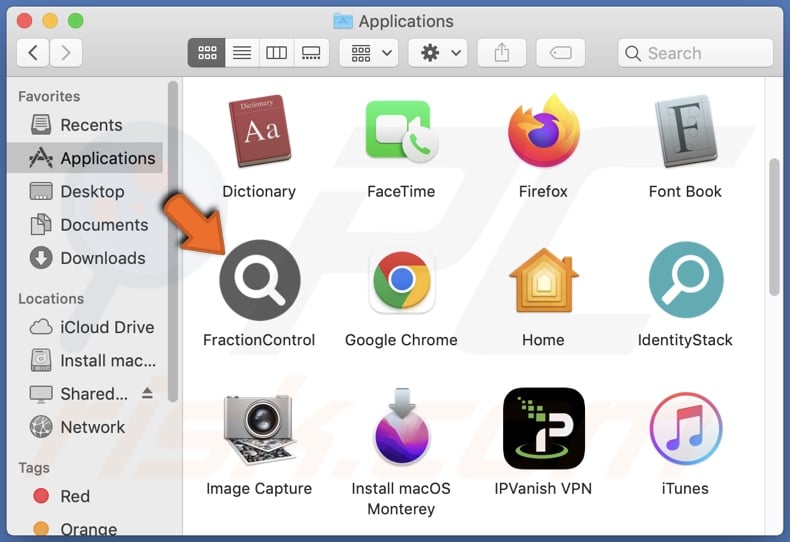Click the Font Book name label
Screen dimensions: 790x542
coord(685,191)
